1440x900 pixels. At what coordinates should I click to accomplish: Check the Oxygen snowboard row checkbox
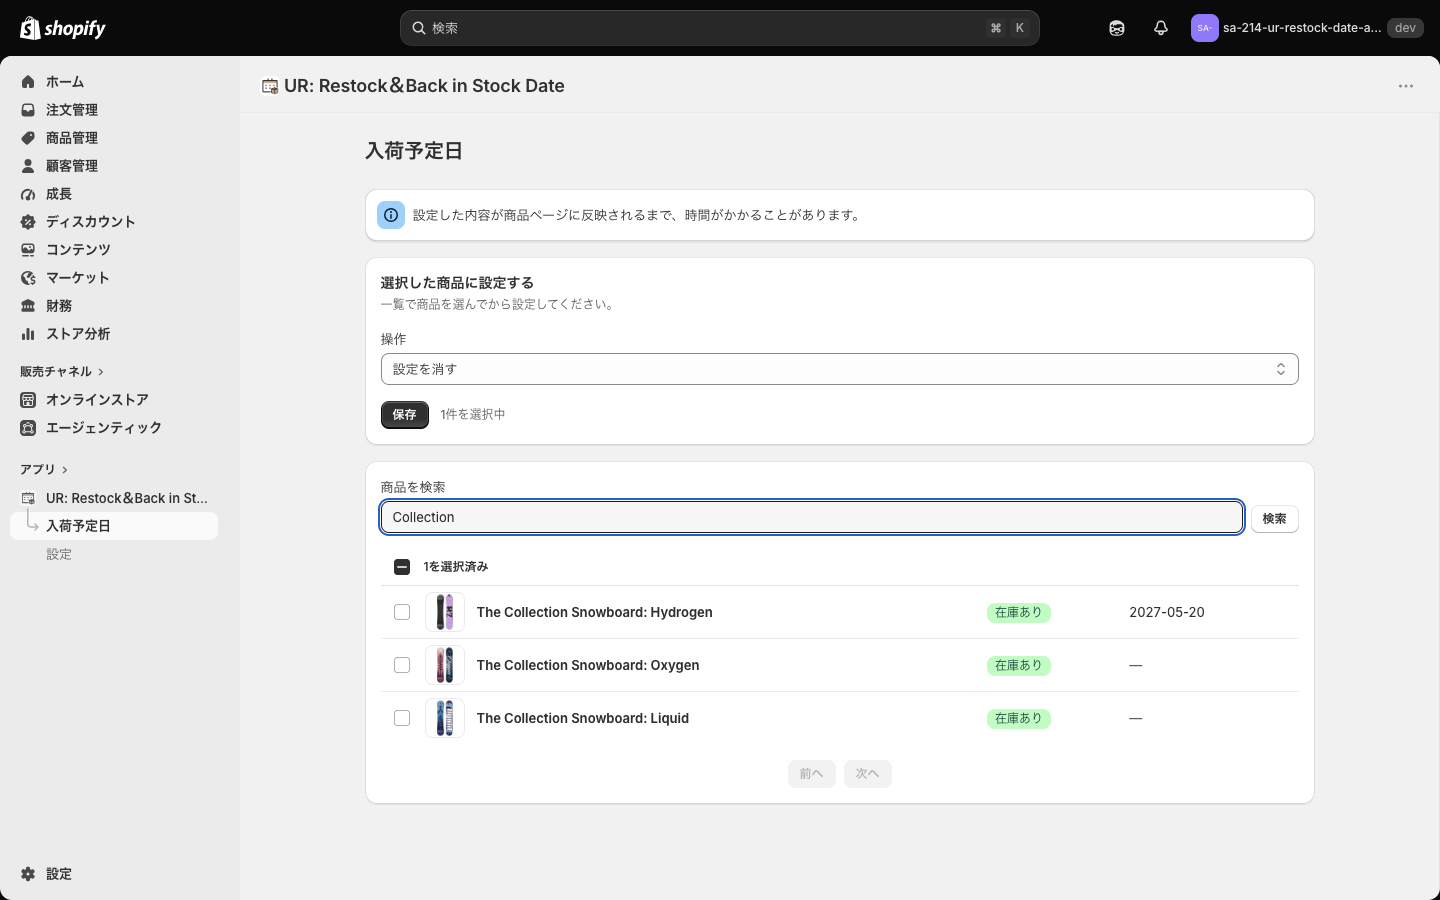[x=402, y=665]
